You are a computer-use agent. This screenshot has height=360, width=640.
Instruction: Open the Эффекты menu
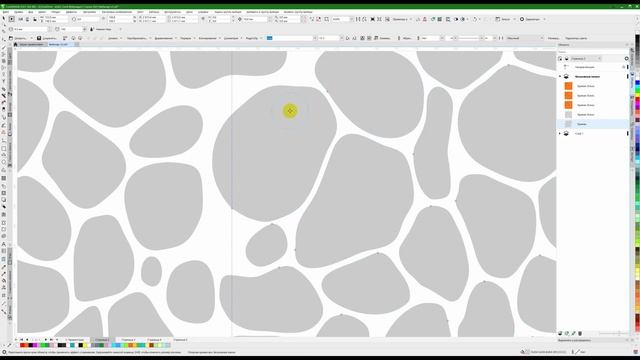point(71,12)
